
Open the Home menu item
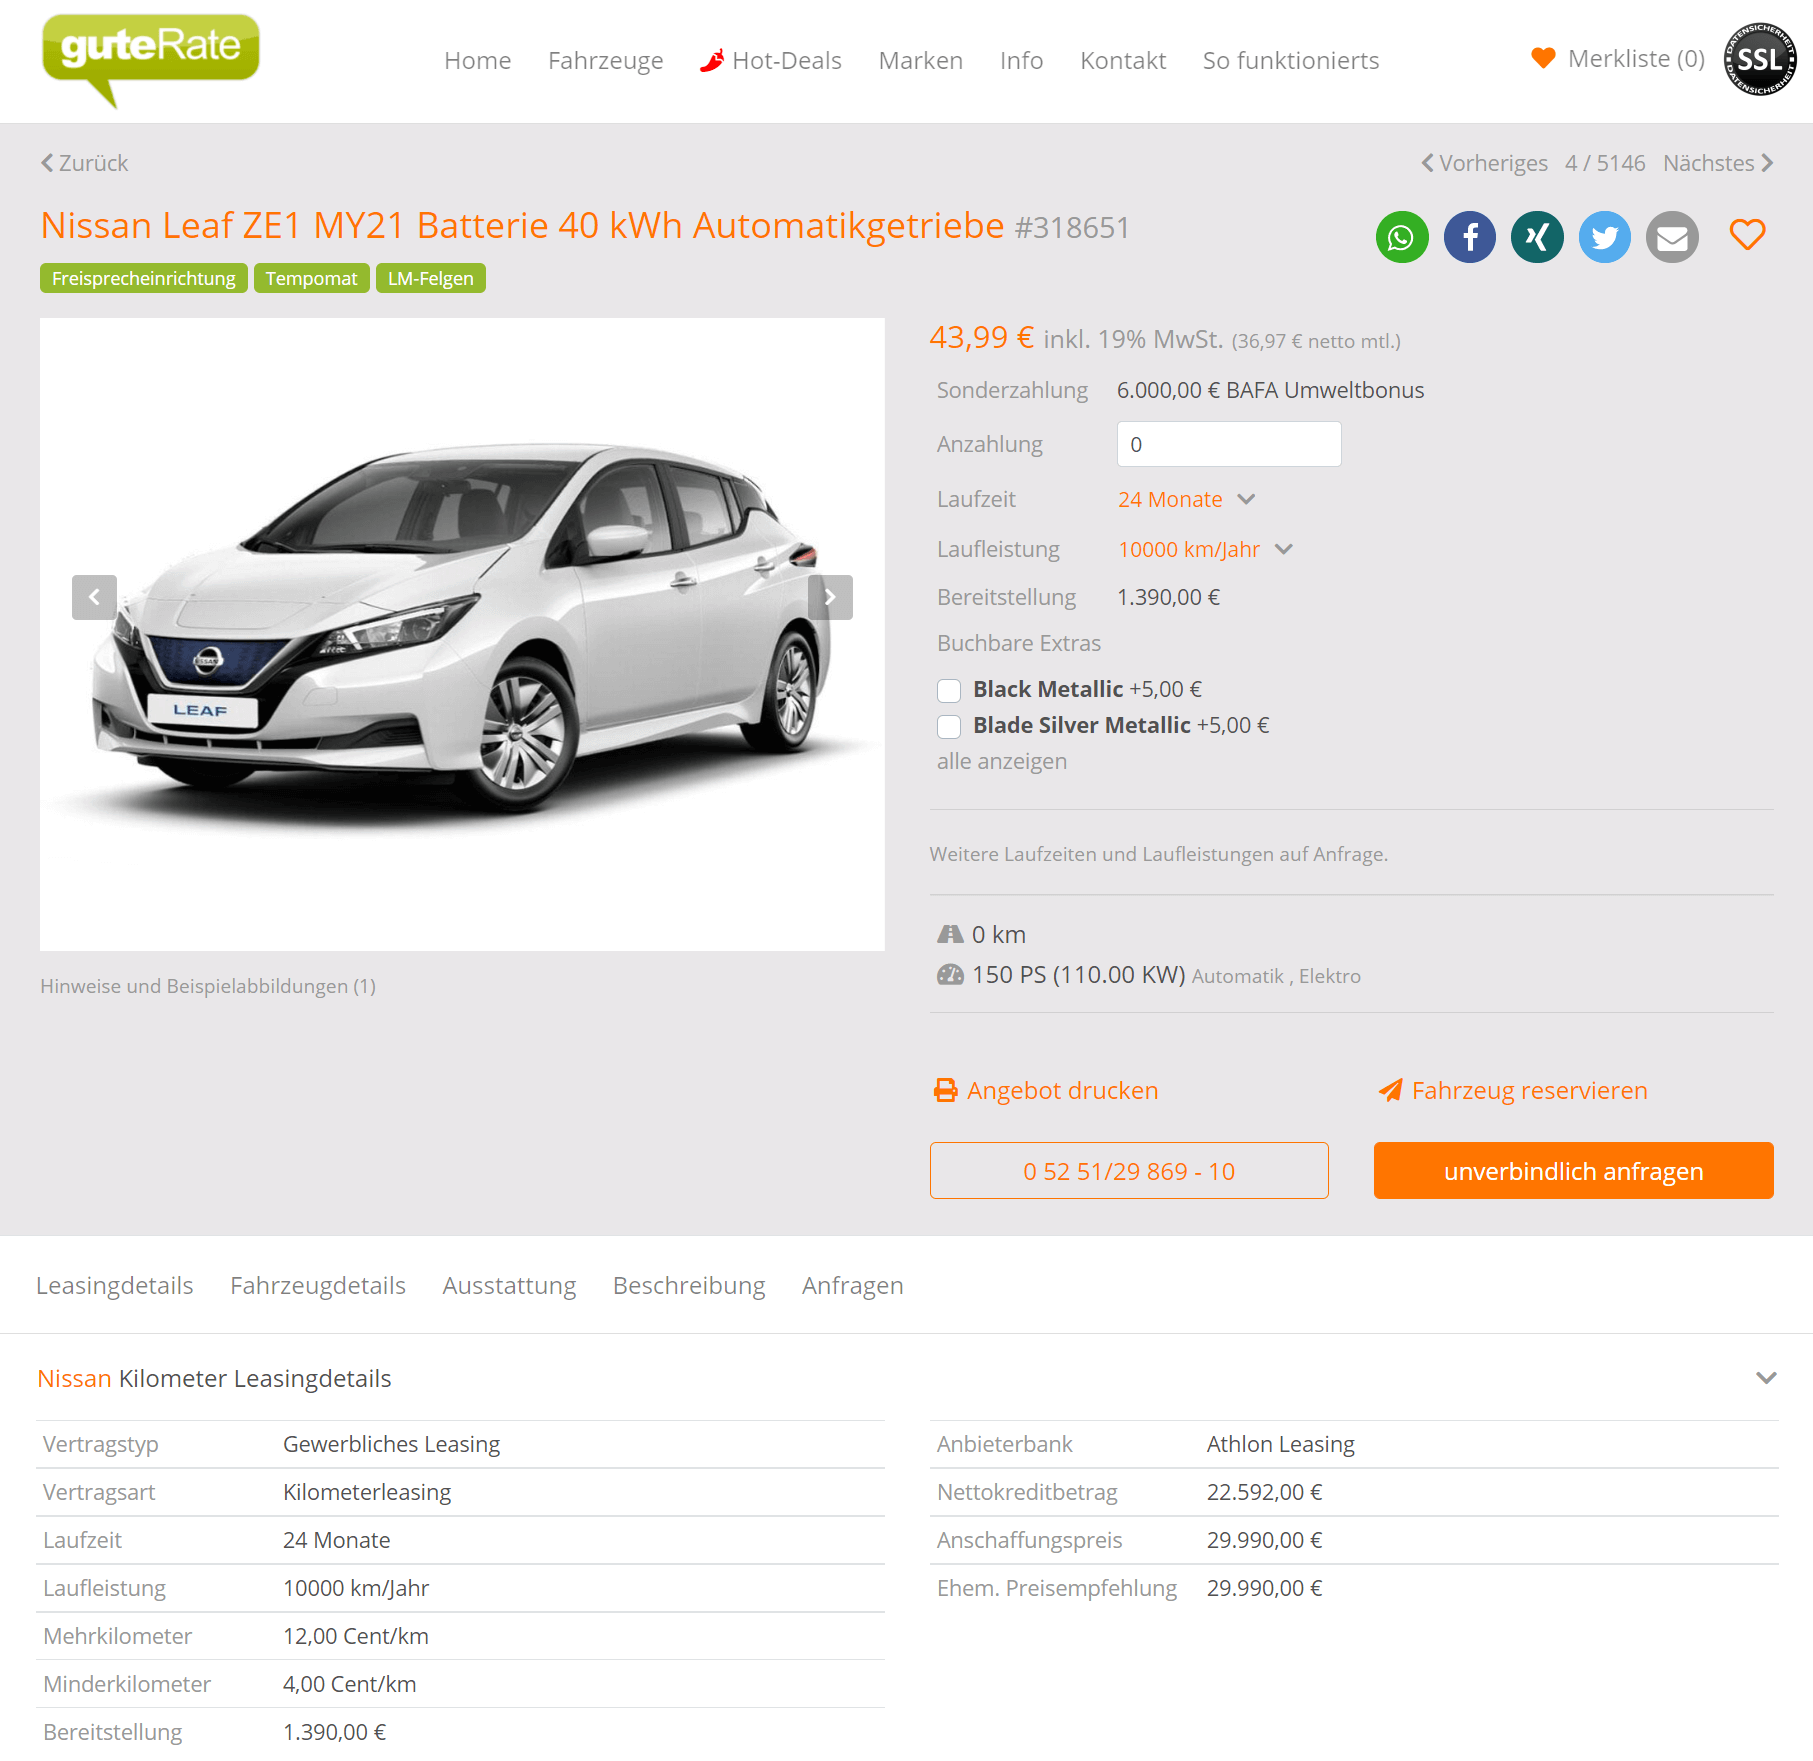tap(478, 60)
